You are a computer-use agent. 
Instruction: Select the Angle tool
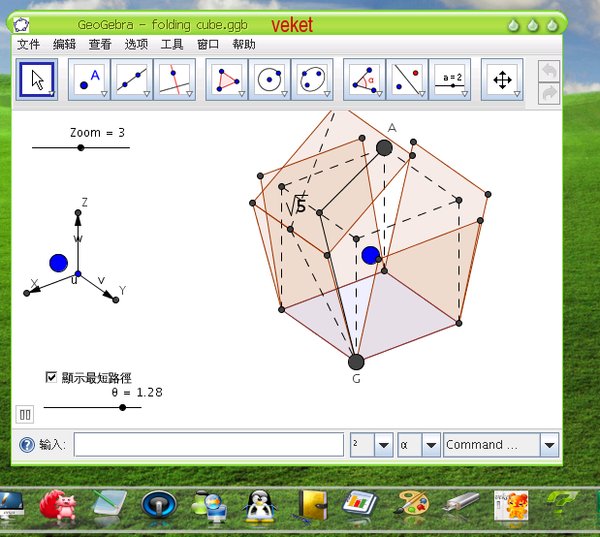(364, 80)
